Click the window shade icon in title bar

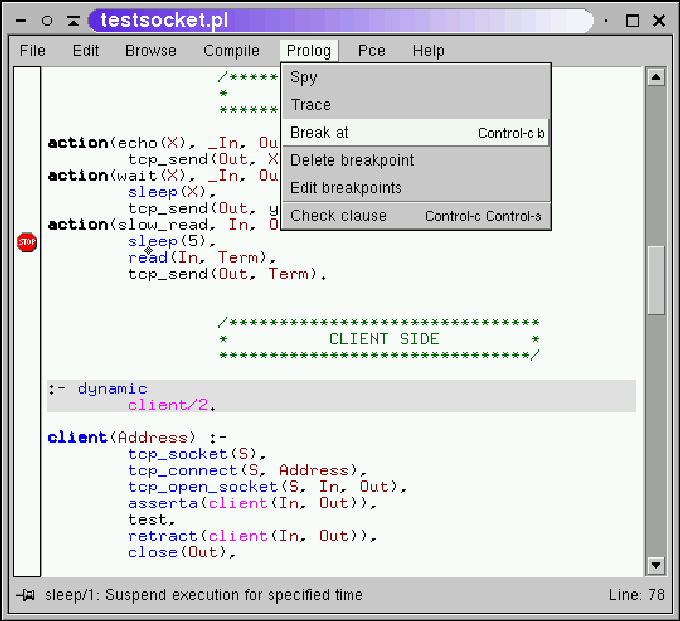click(x=73, y=20)
